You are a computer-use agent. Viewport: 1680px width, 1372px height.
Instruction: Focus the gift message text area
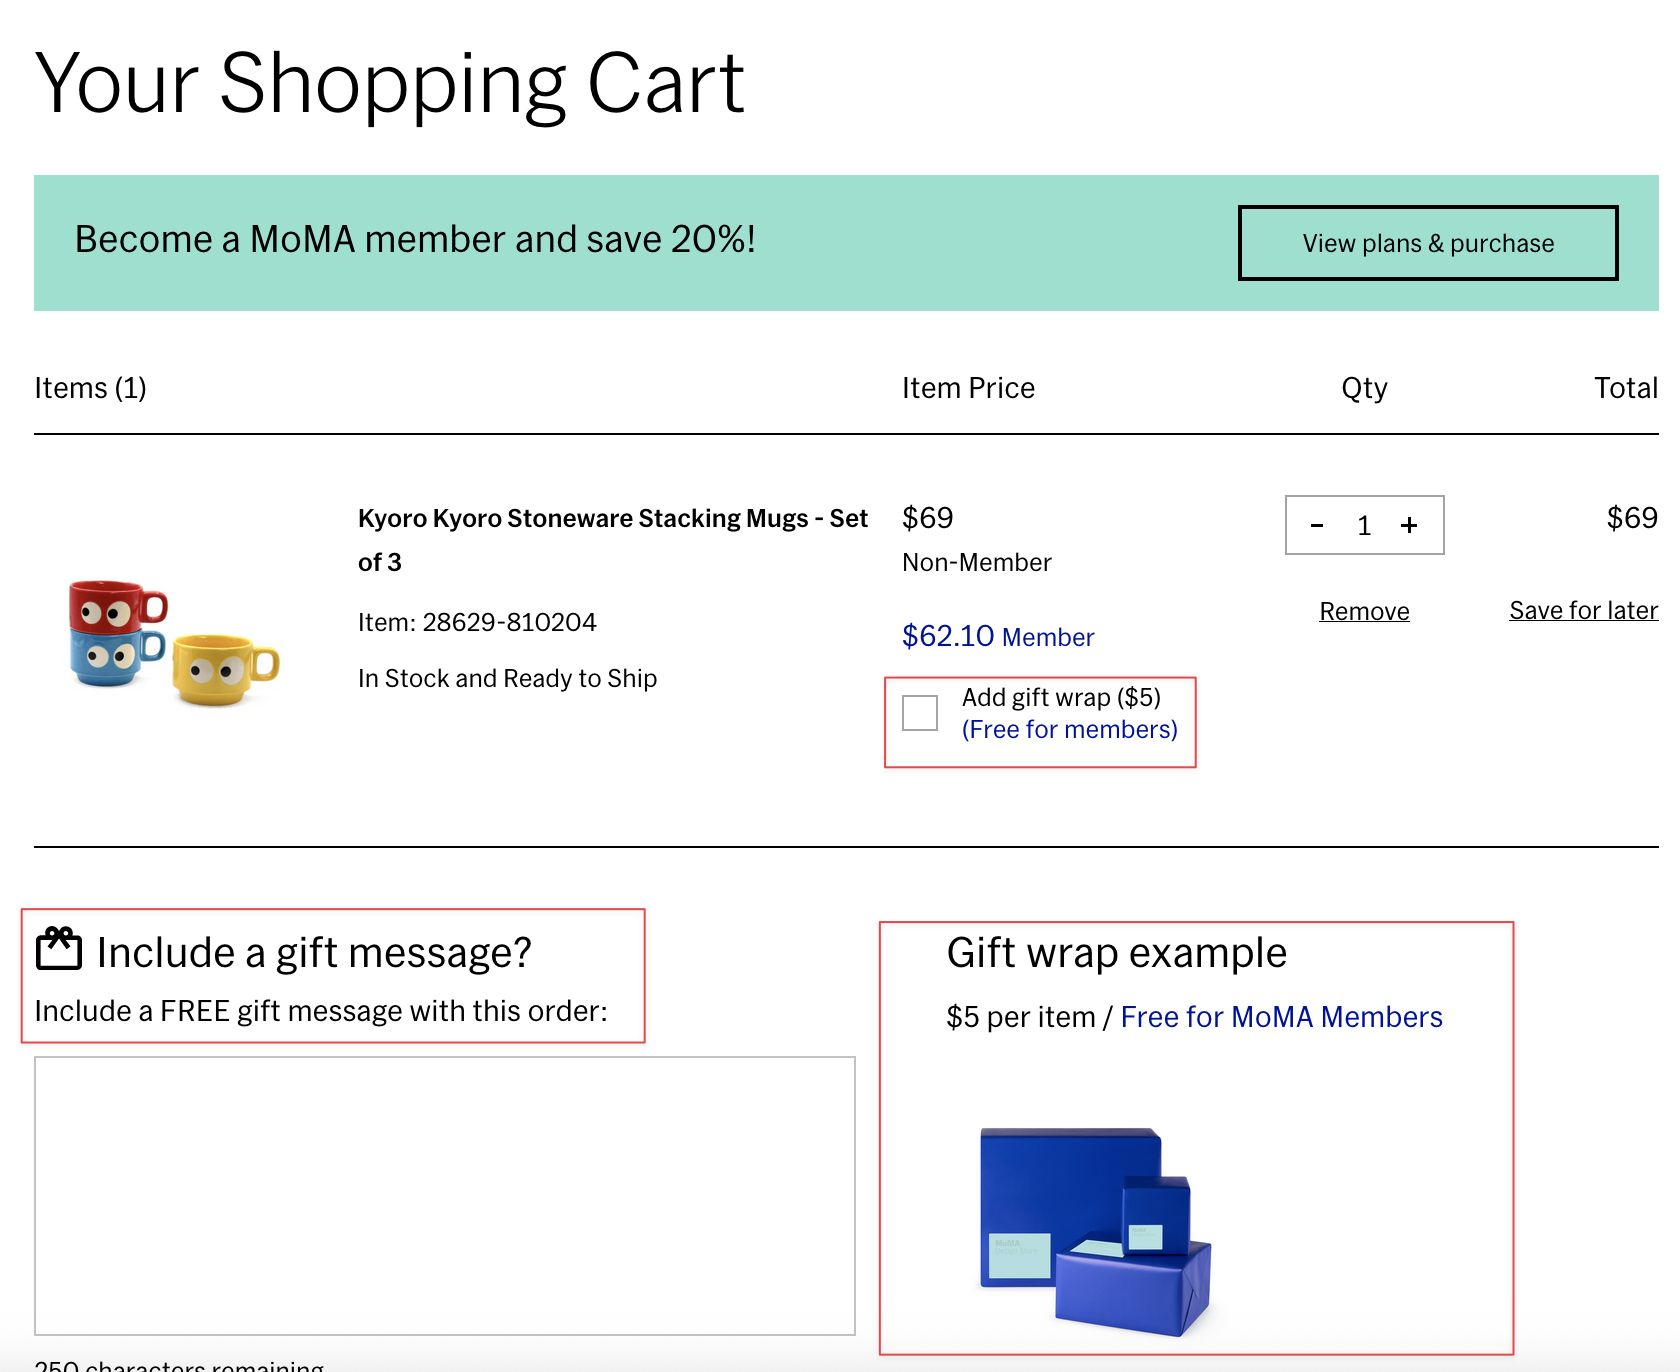tap(444, 1195)
